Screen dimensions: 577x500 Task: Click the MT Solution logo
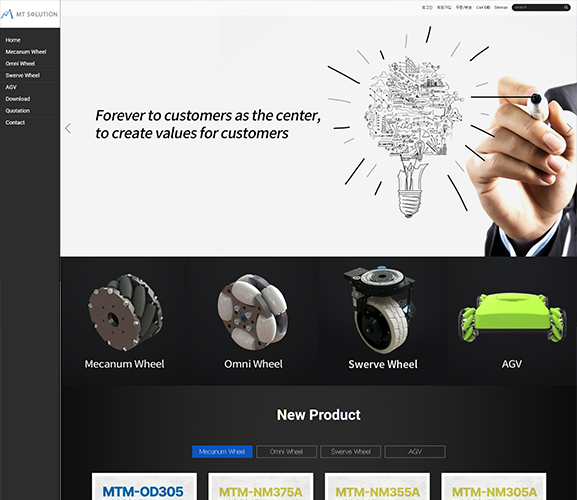click(29, 14)
